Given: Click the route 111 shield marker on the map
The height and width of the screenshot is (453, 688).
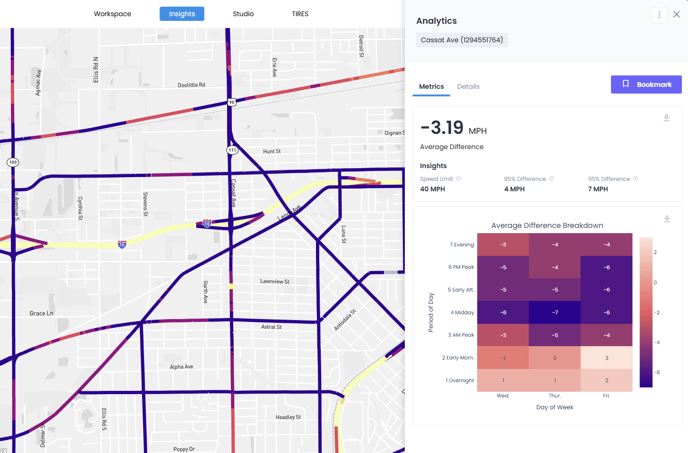Looking at the screenshot, I should 232,150.
